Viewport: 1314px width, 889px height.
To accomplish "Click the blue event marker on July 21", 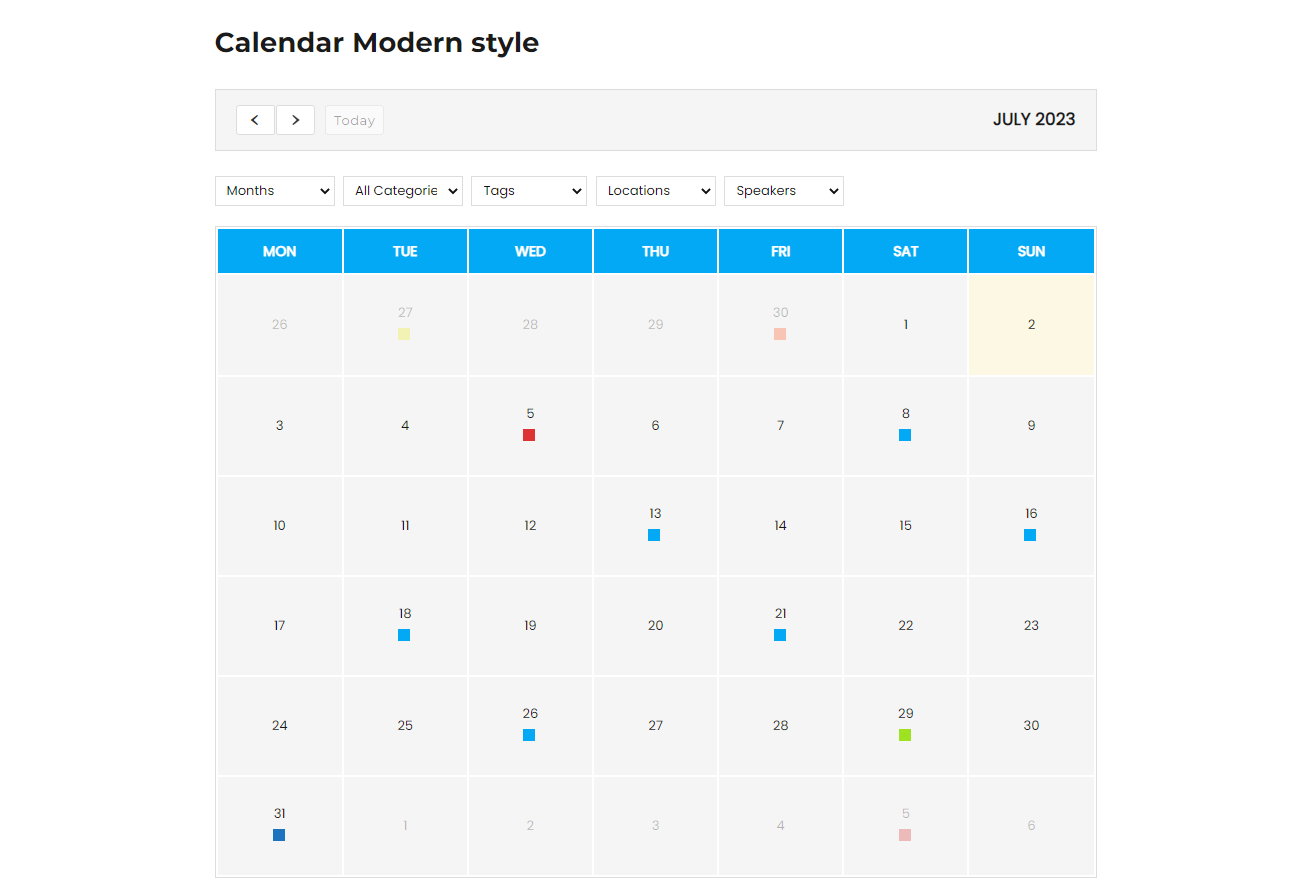I will point(780,635).
